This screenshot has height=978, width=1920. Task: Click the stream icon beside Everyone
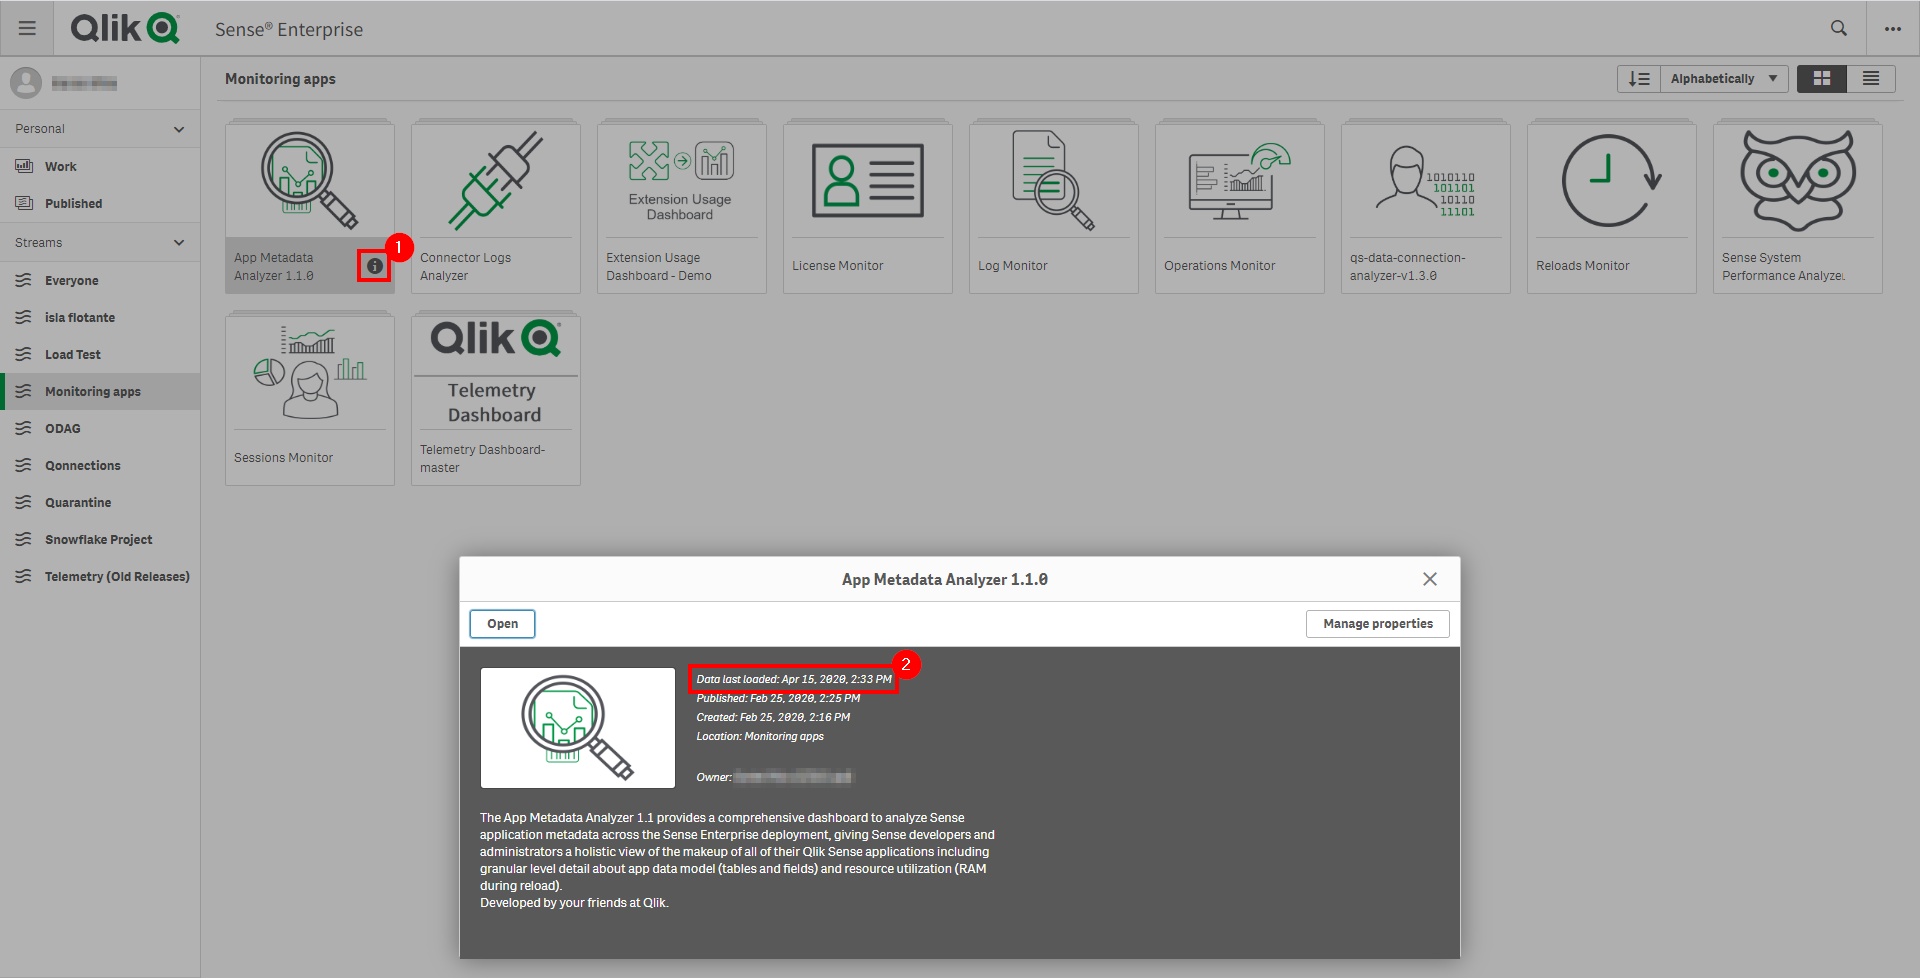click(24, 280)
